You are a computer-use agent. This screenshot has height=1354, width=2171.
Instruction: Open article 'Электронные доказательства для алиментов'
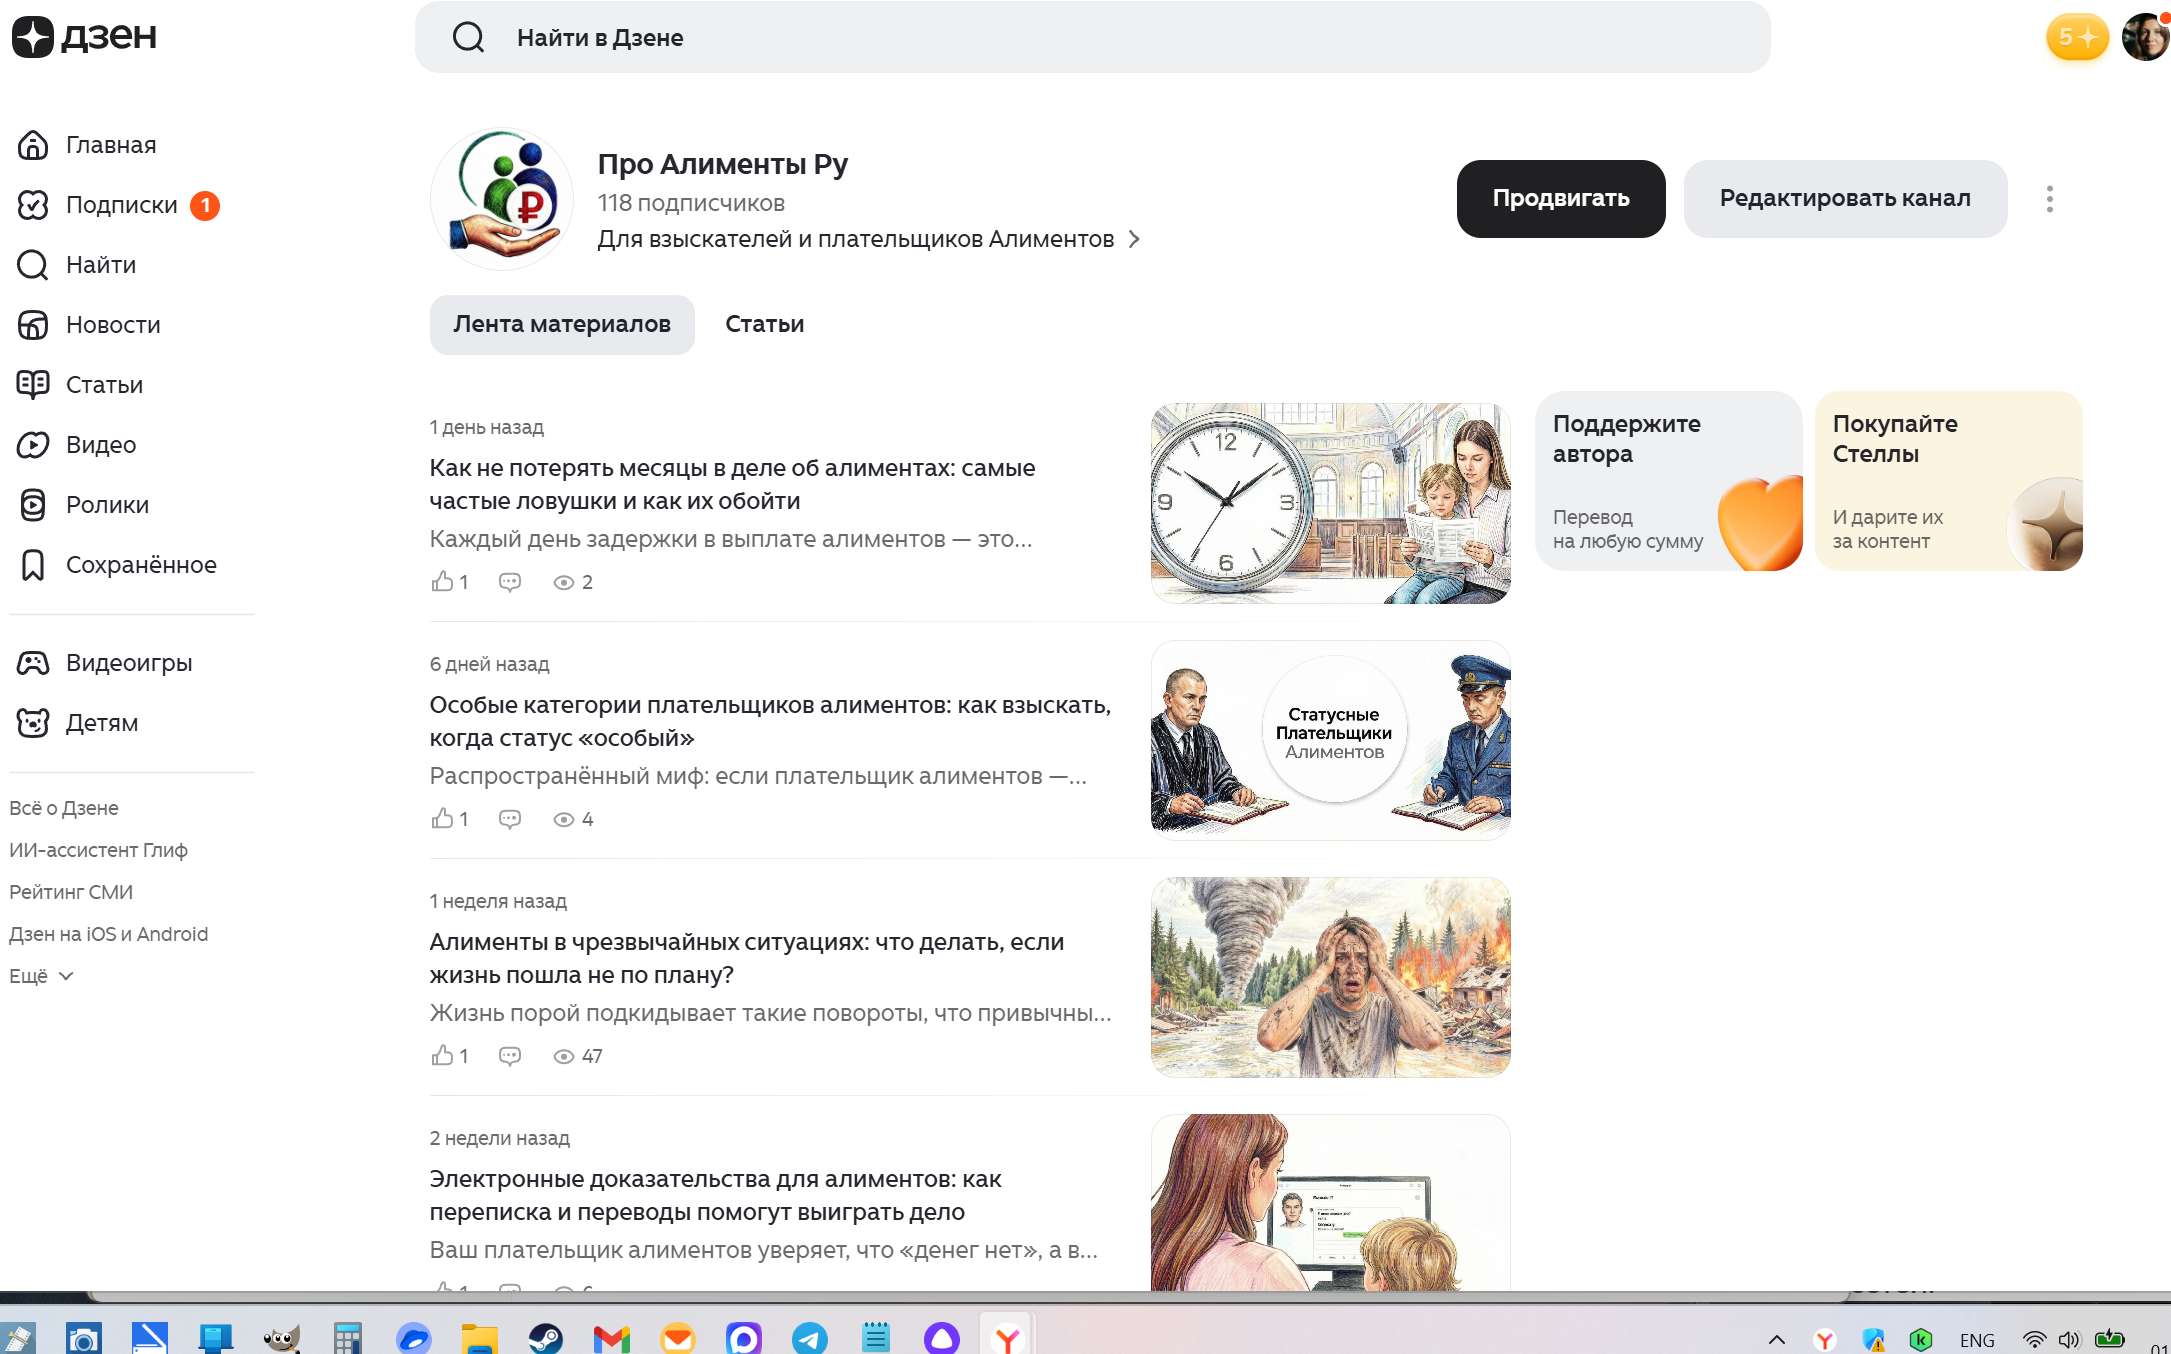click(x=716, y=1195)
